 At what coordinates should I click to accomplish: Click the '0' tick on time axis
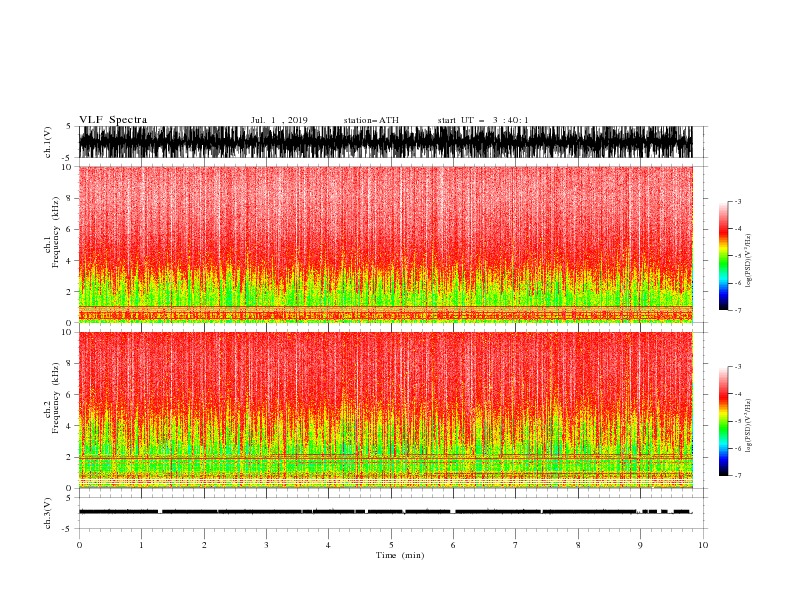pyautogui.click(x=79, y=545)
